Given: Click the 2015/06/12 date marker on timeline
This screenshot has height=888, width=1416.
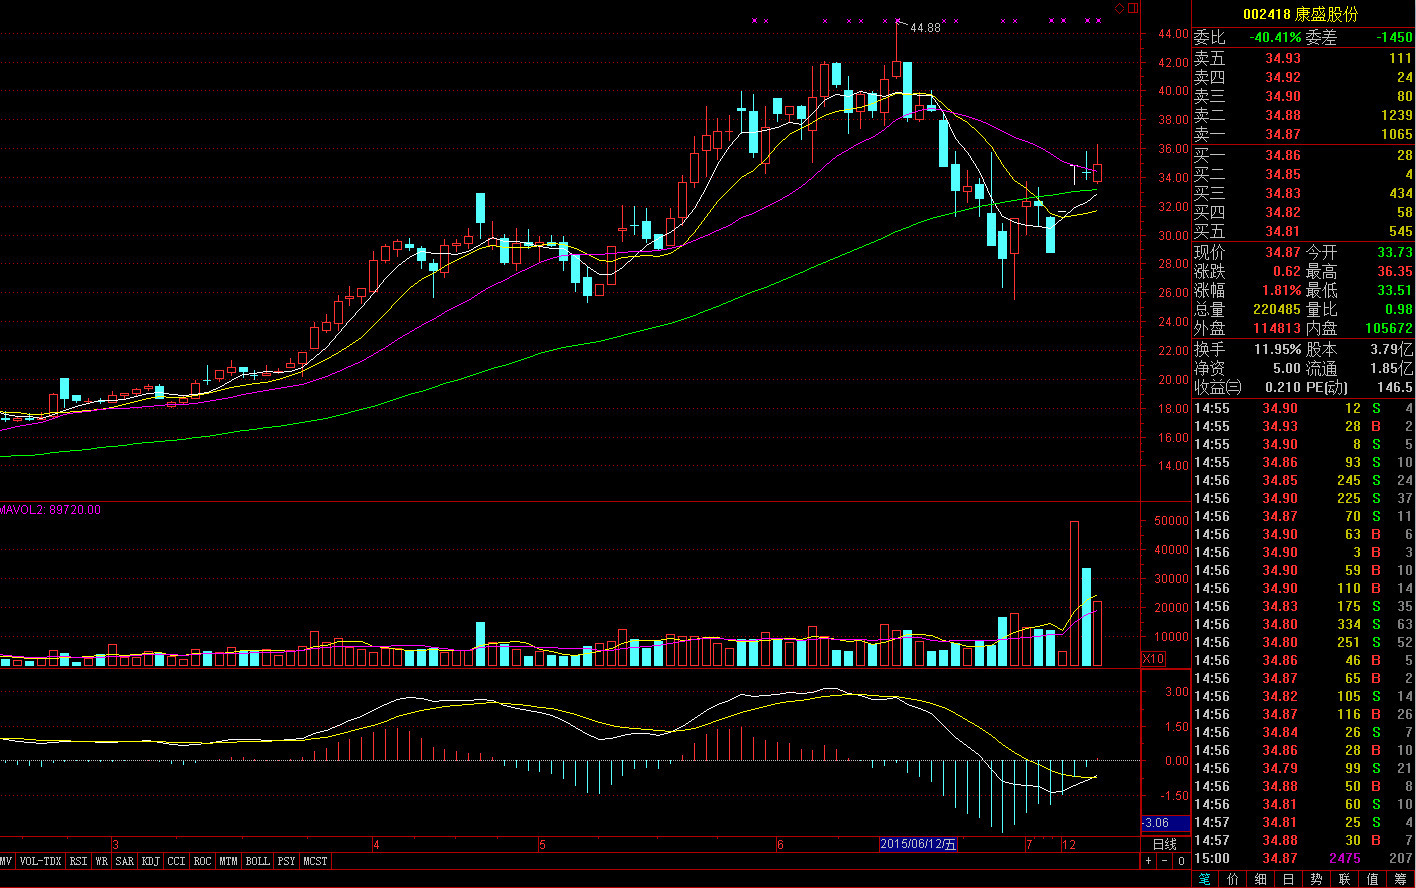Looking at the screenshot, I should (918, 844).
